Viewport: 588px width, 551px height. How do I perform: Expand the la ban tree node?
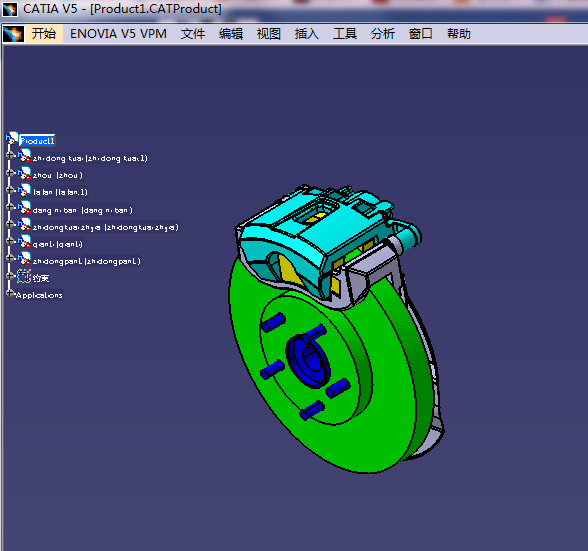pyautogui.click(x=10, y=189)
